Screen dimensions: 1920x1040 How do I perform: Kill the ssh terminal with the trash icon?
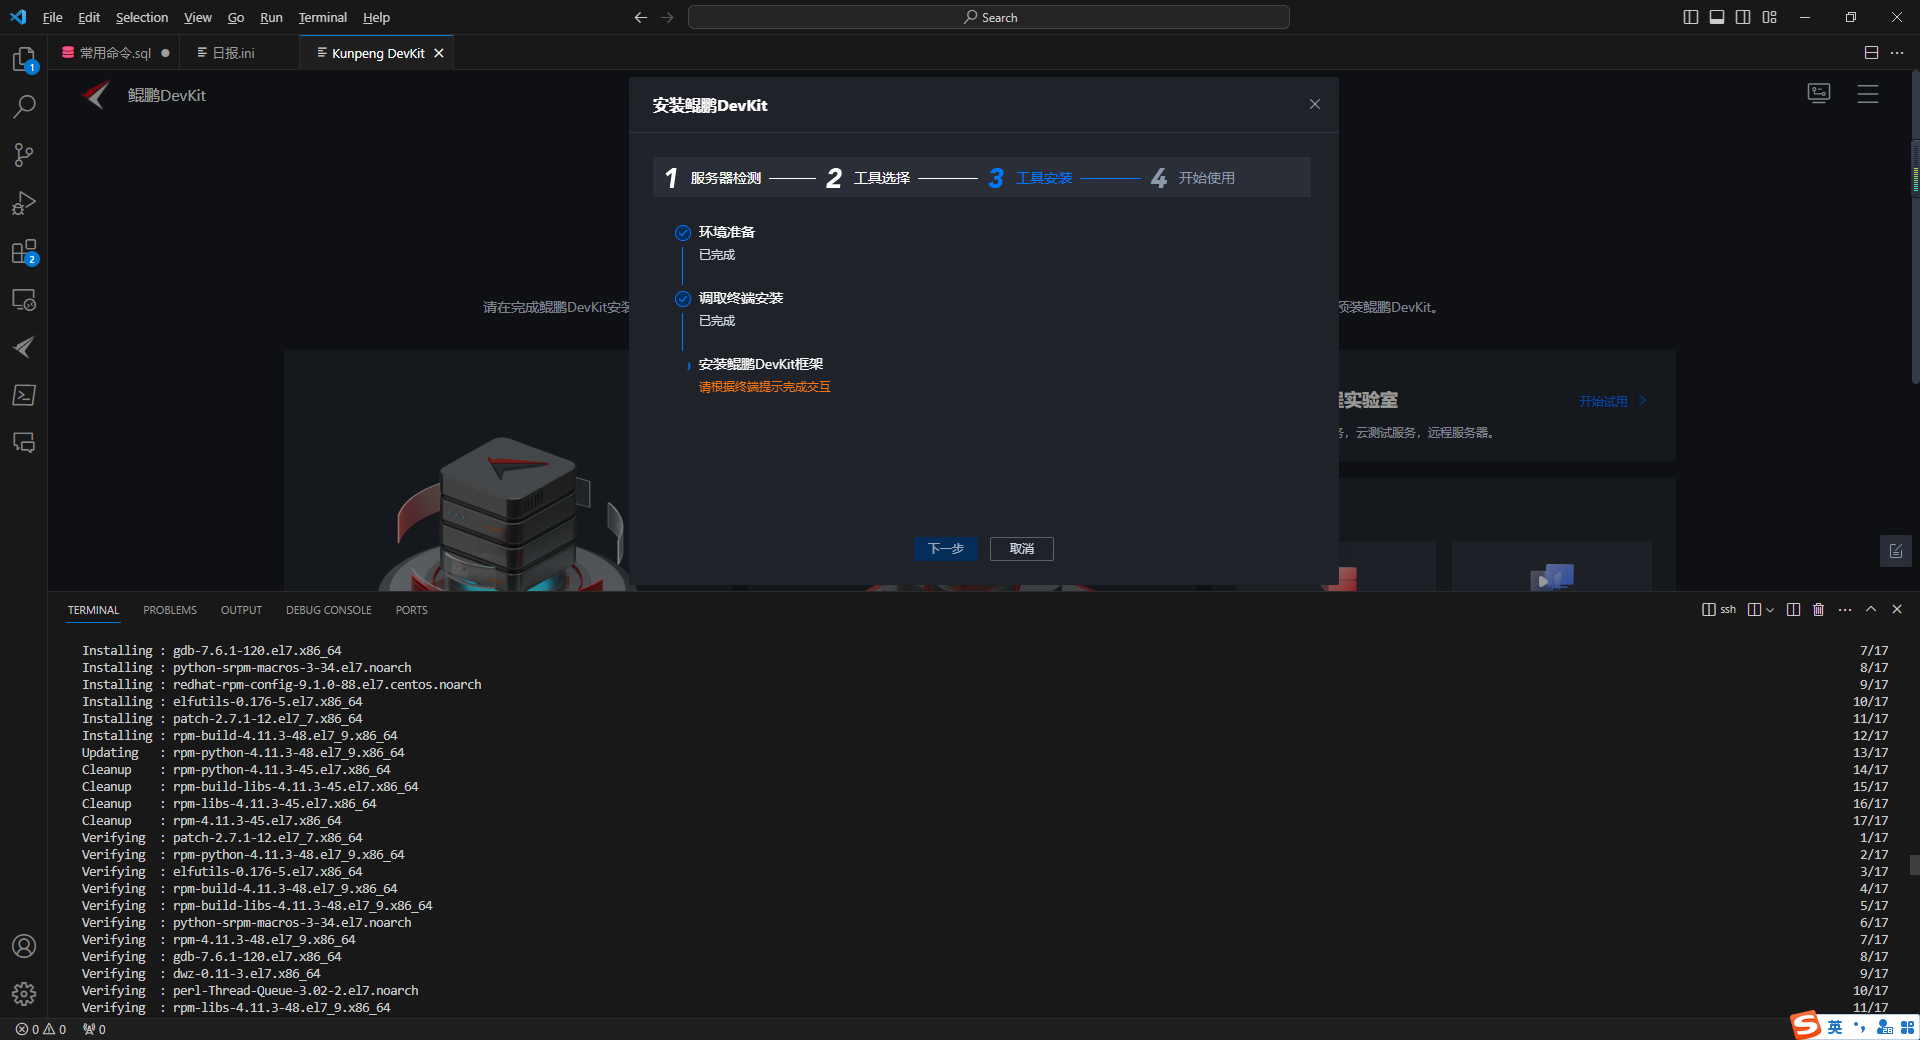point(1818,609)
